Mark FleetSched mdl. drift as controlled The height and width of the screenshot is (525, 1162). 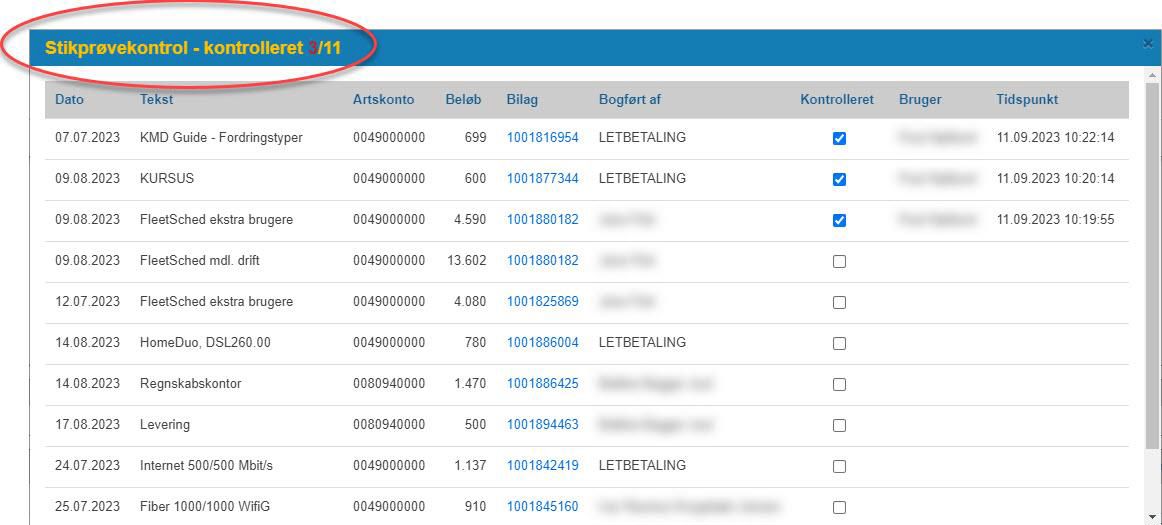839,261
